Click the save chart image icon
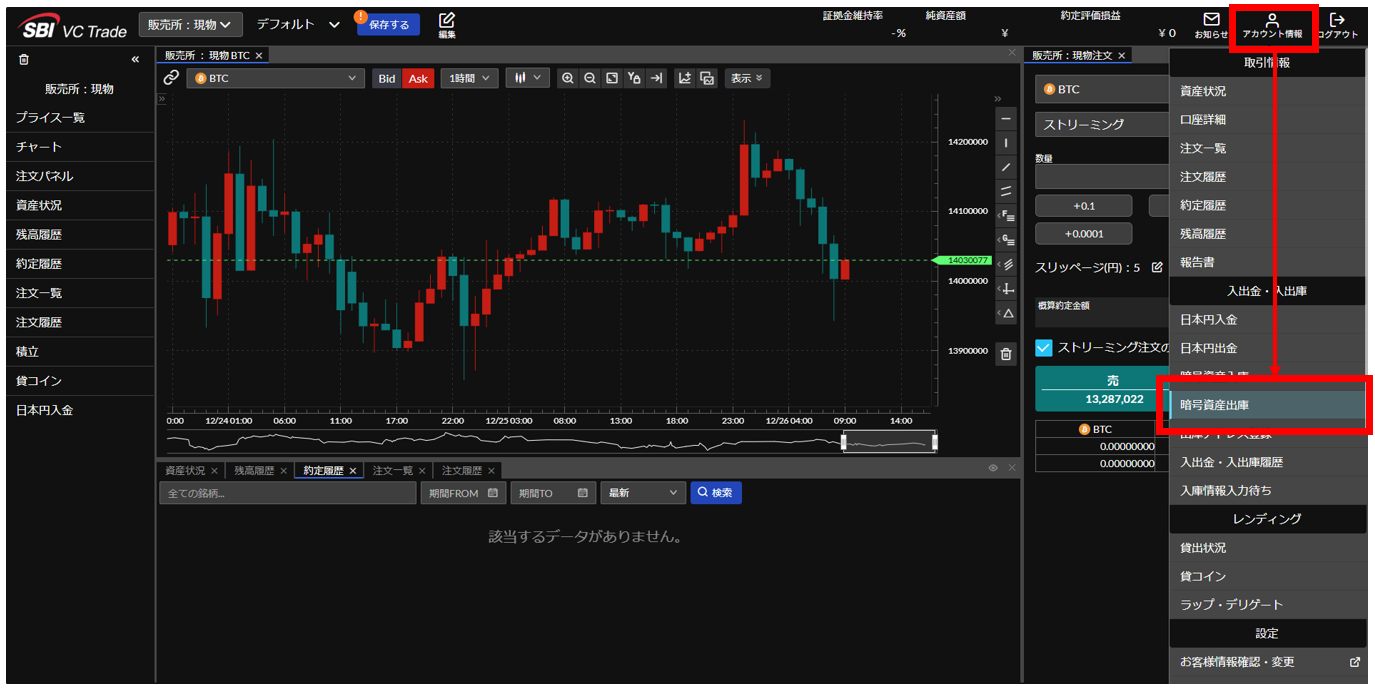The height and width of the screenshot is (691, 1375). (707, 78)
